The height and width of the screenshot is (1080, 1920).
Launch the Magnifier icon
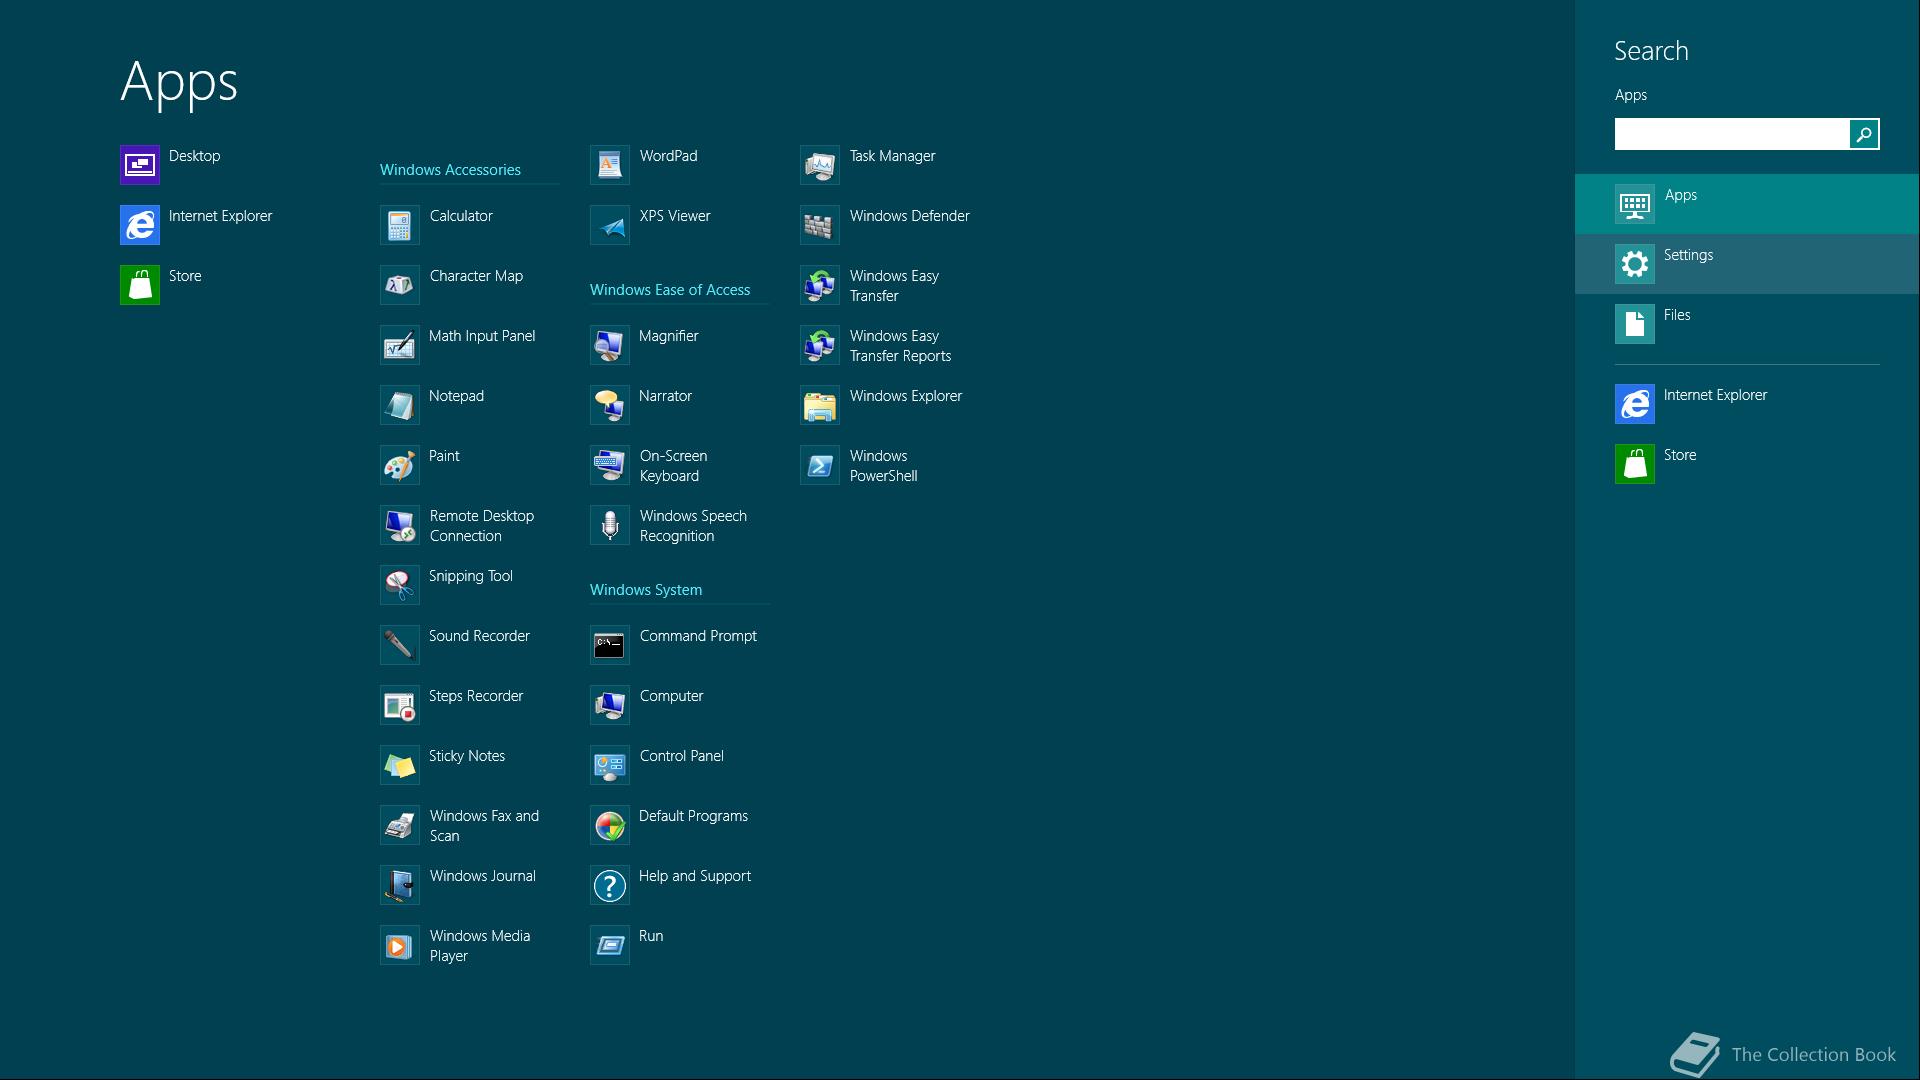[x=610, y=345]
